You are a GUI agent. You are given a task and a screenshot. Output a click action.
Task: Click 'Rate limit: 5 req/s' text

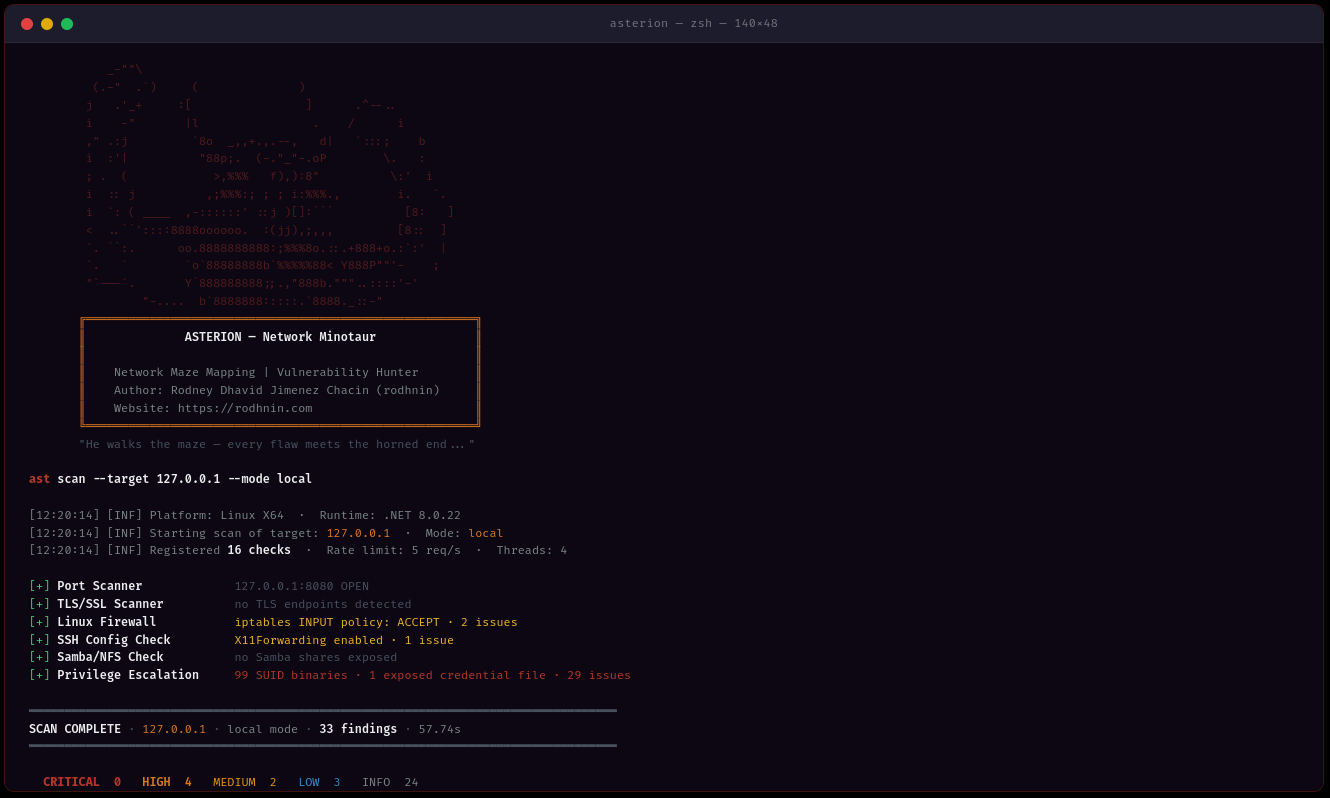394,550
